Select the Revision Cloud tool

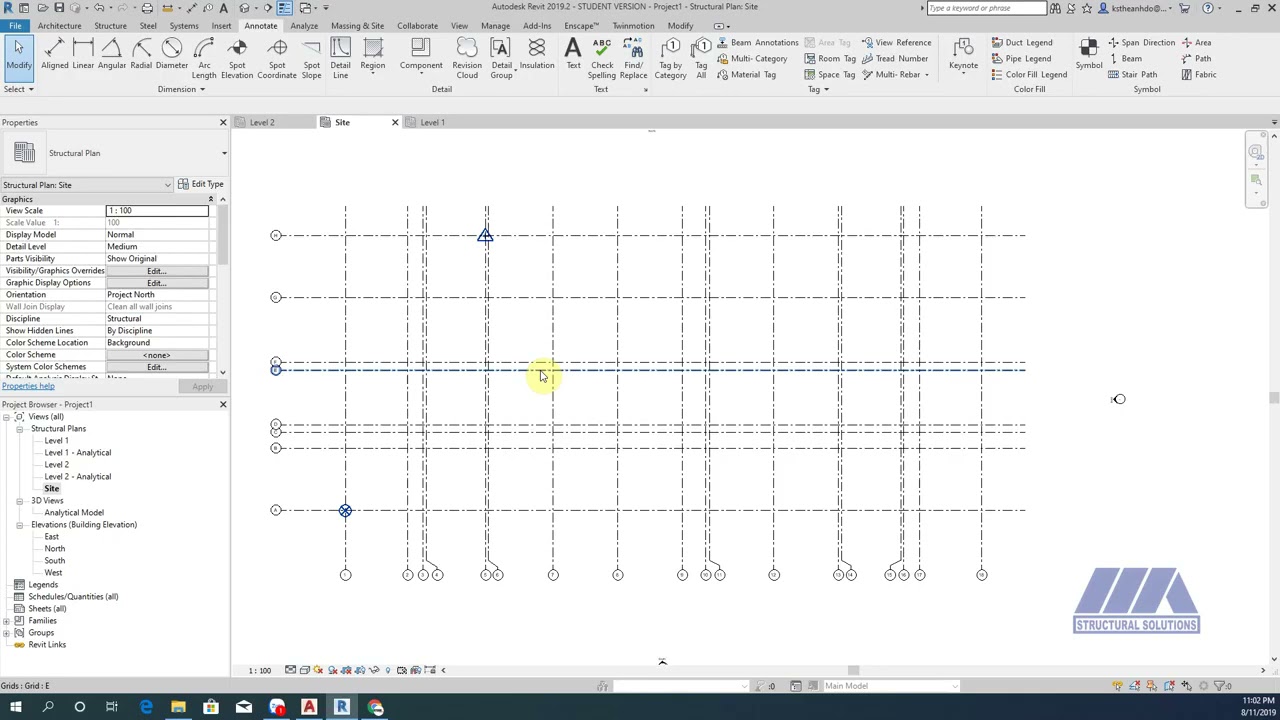(467, 59)
